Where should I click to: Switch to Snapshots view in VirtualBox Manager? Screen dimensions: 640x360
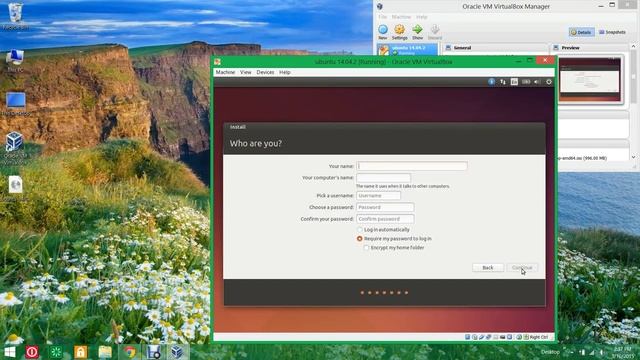(612, 32)
